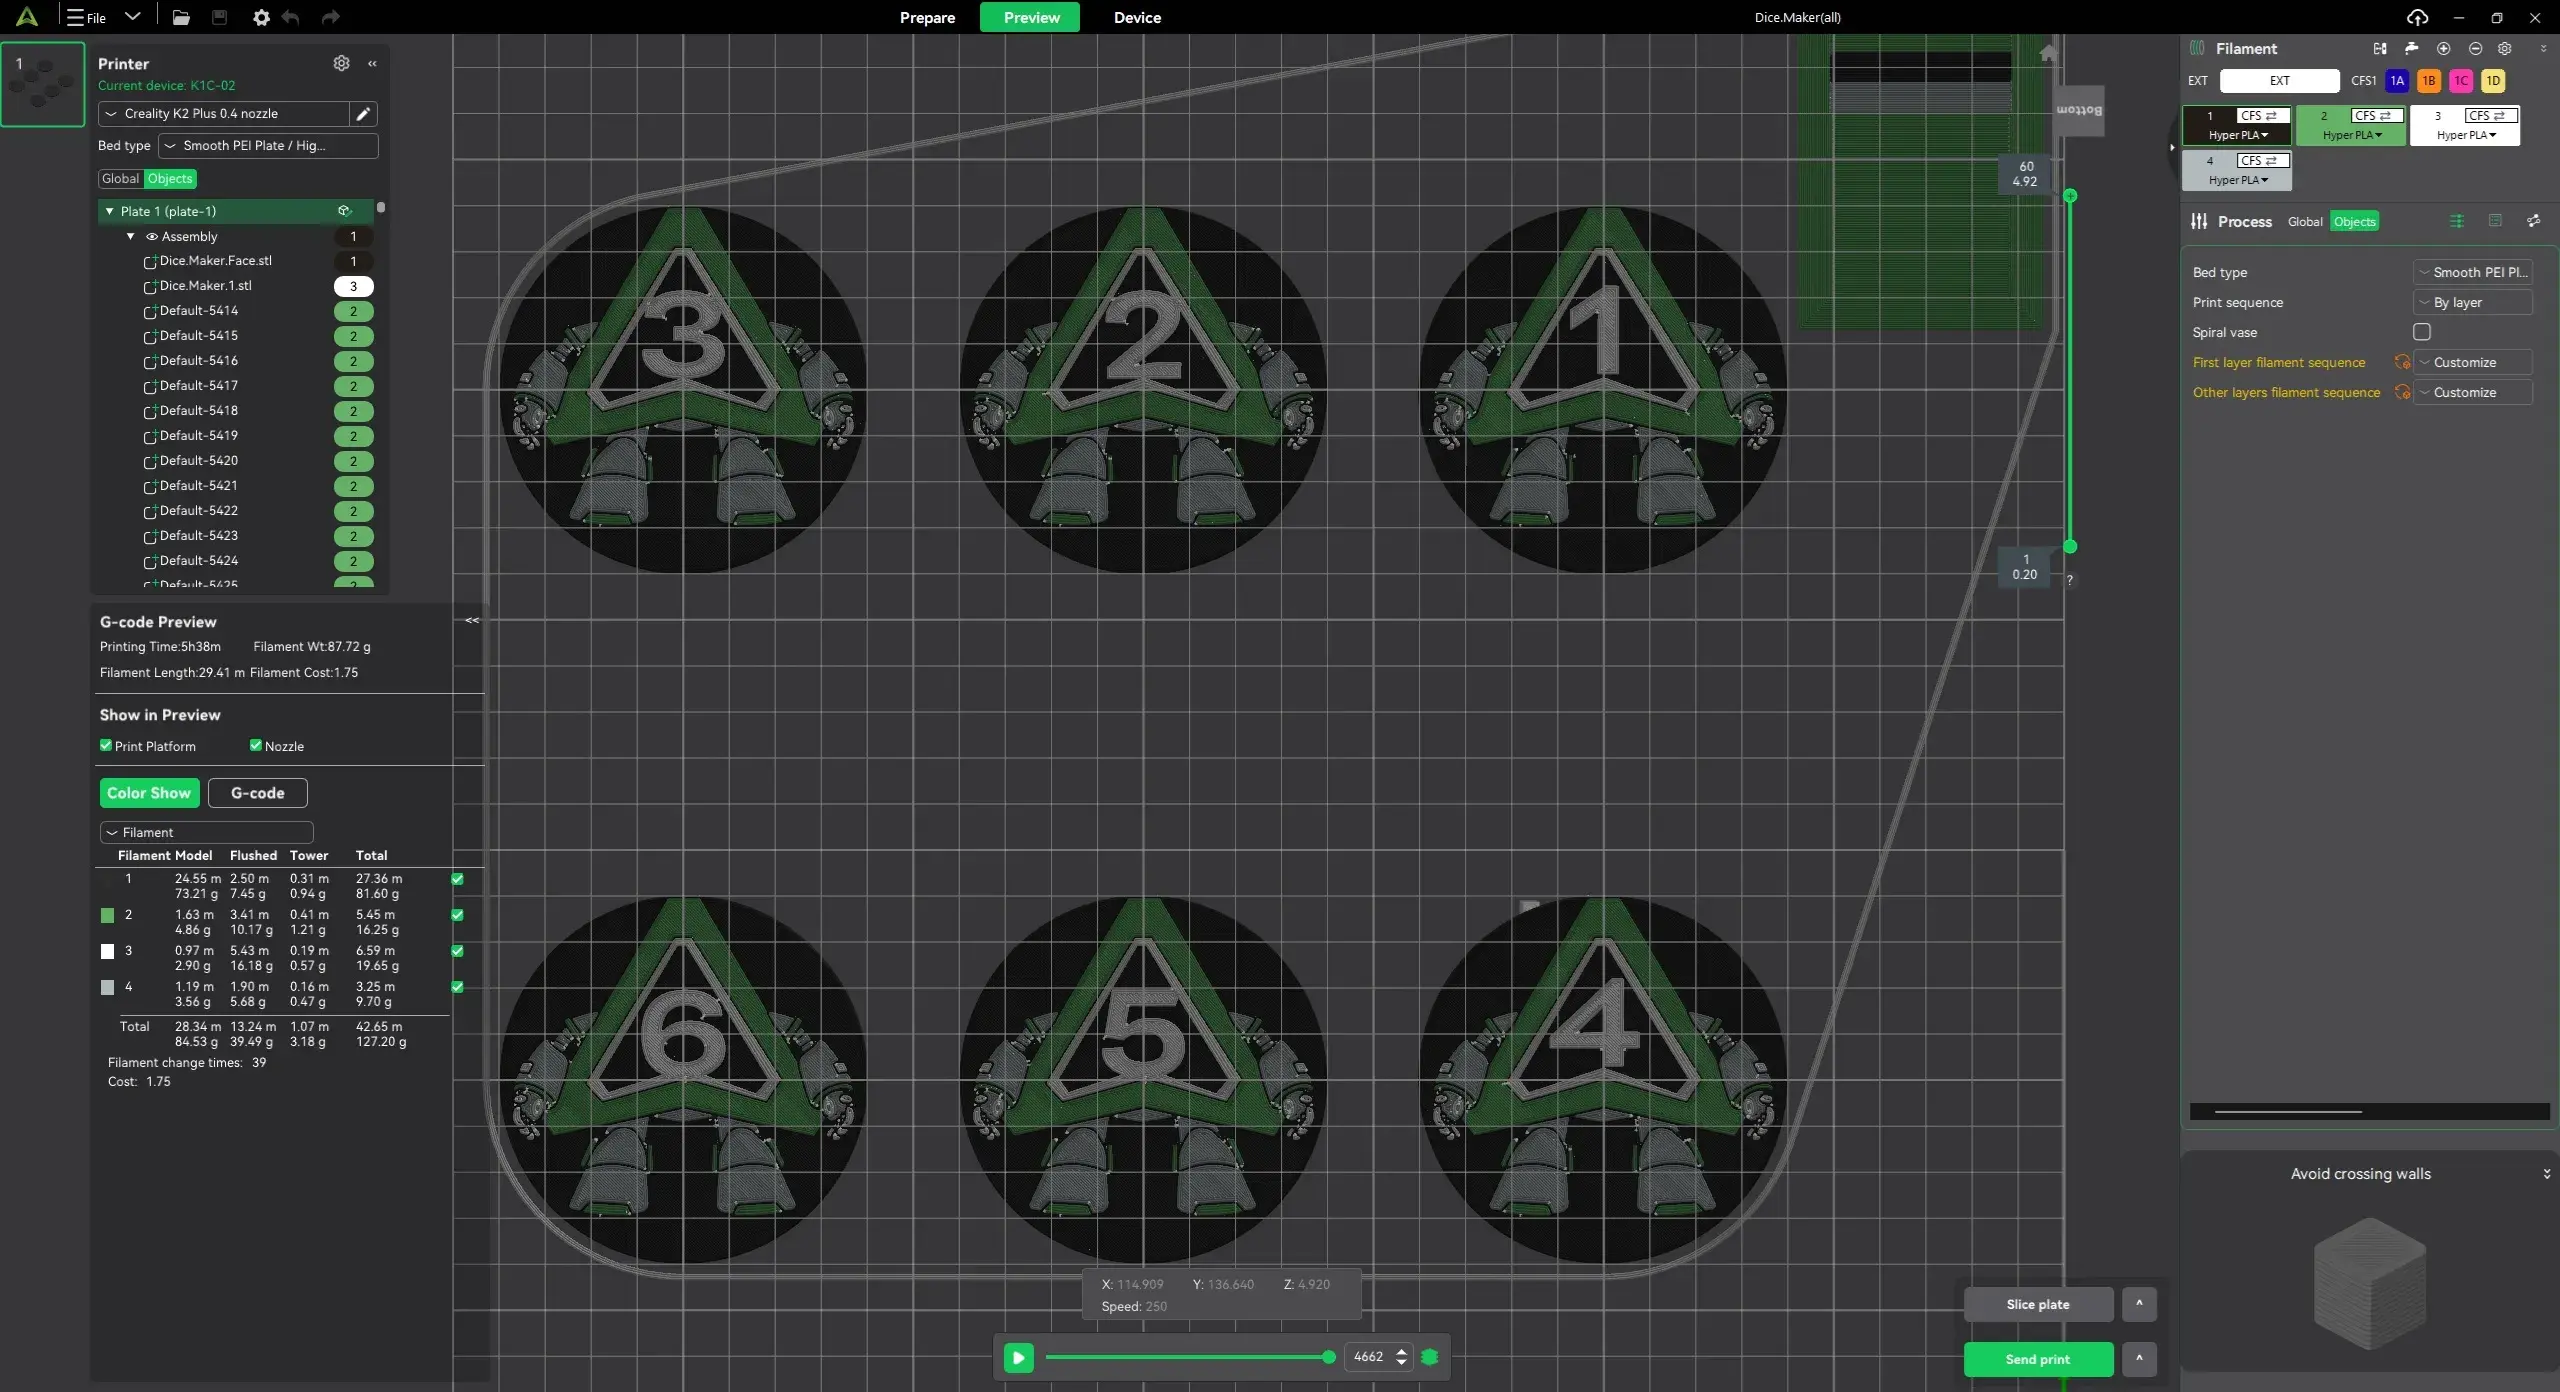Open the project folder icon
The image size is (2560, 1392).
coord(181,17)
